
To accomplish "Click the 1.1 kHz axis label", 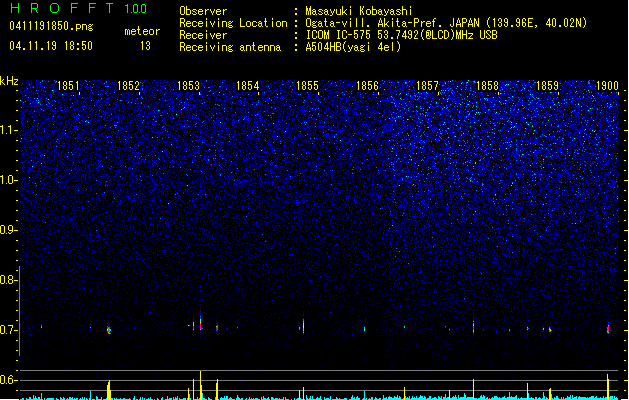I will click(x=8, y=130).
